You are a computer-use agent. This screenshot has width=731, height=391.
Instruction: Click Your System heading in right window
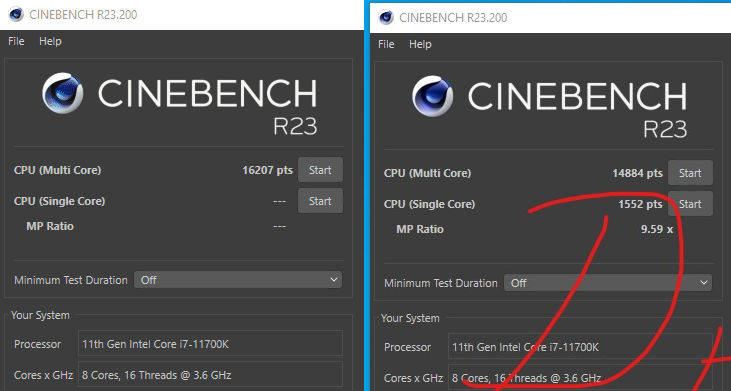coord(410,318)
